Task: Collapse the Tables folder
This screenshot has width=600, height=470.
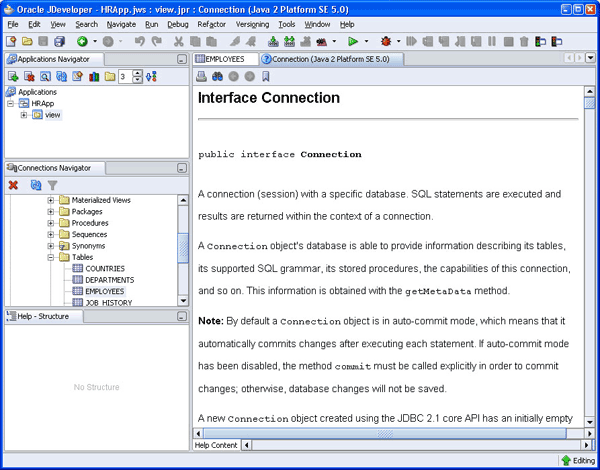Action: pyautogui.click(x=51, y=257)
